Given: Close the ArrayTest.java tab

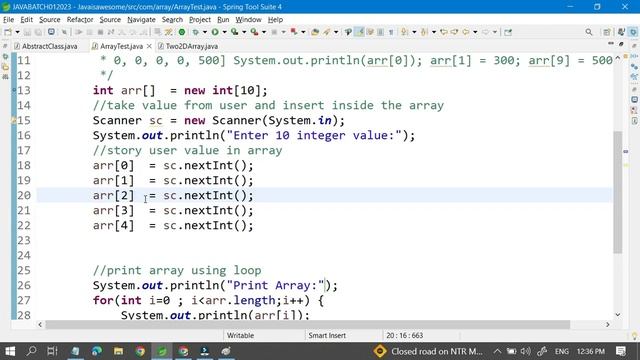Looking at the screenshot, I should point(149,46).
